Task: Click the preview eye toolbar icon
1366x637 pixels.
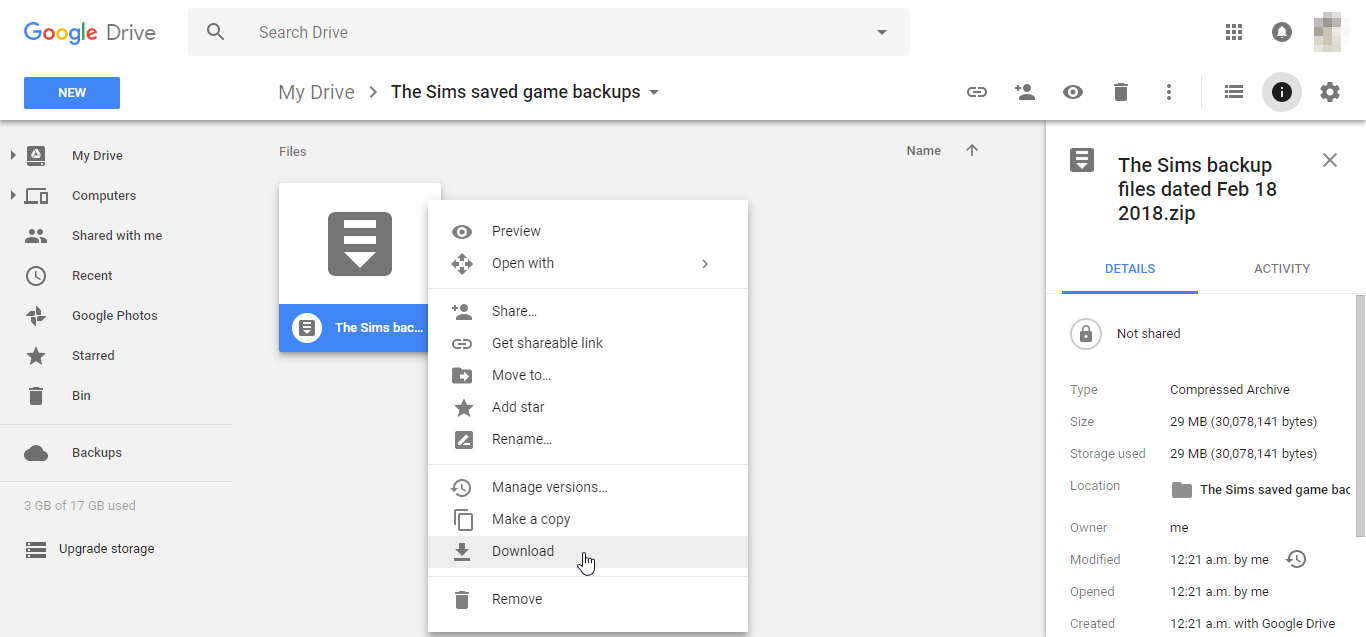Action: [x=1073, y=92]
